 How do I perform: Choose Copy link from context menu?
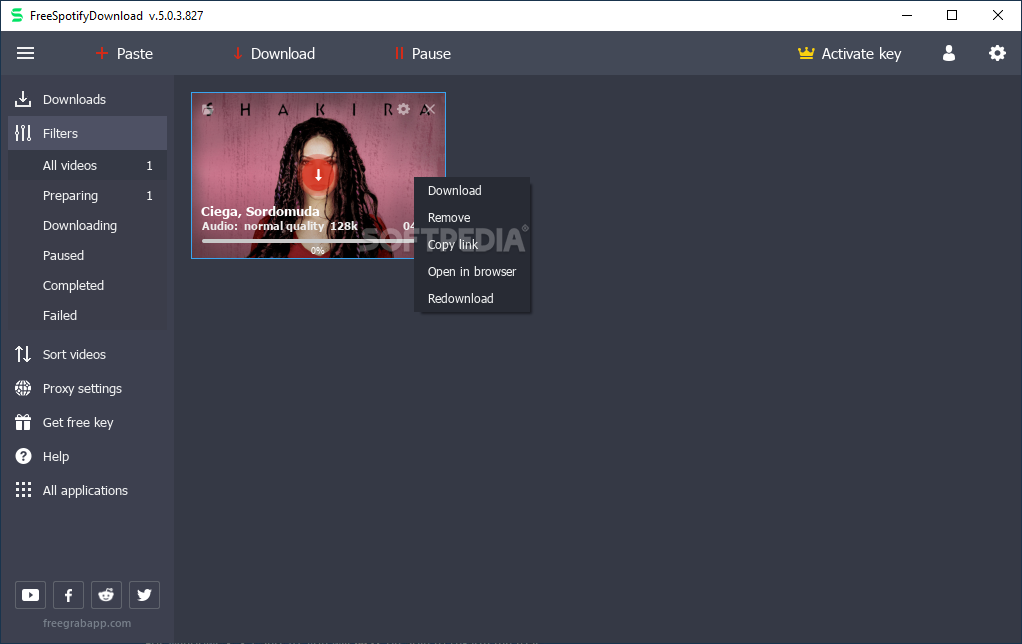[x=473, y=244]
